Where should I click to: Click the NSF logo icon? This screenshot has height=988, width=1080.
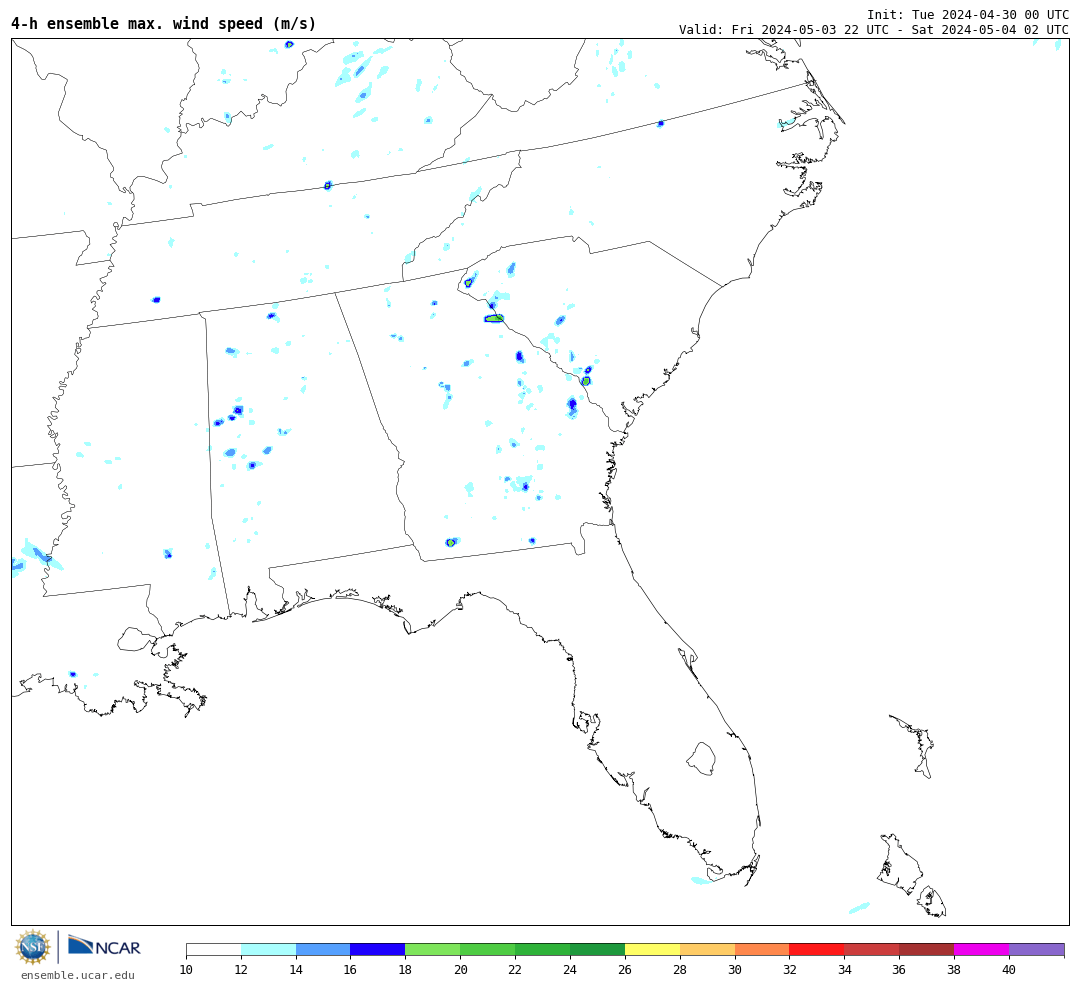[x=32, y=947]
